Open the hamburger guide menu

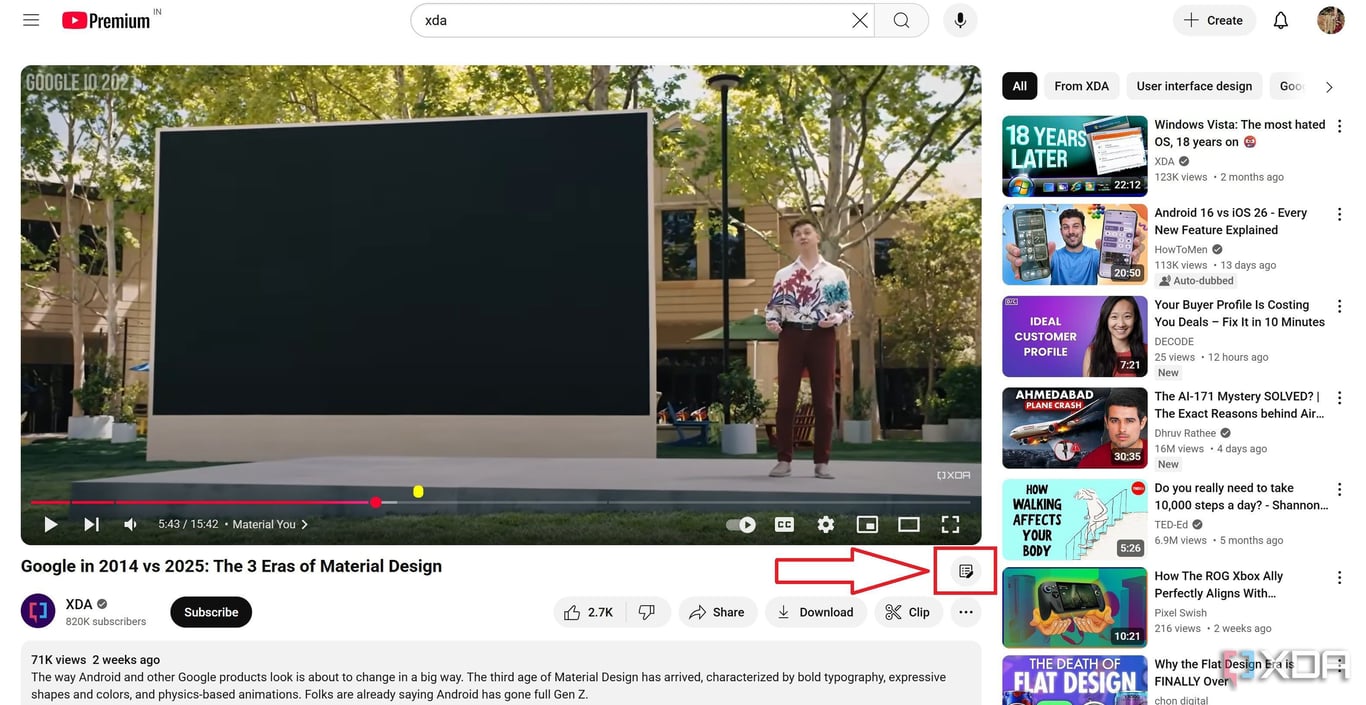tap(31, 20)
